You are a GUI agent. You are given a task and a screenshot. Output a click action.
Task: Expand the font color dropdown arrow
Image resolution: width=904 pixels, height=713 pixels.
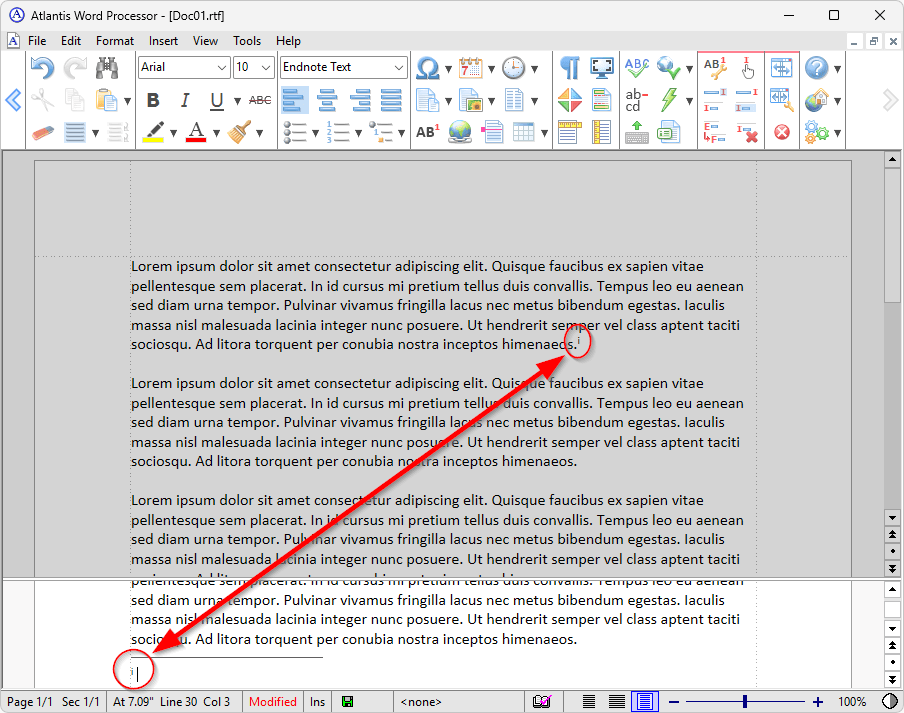click(216, 133)
